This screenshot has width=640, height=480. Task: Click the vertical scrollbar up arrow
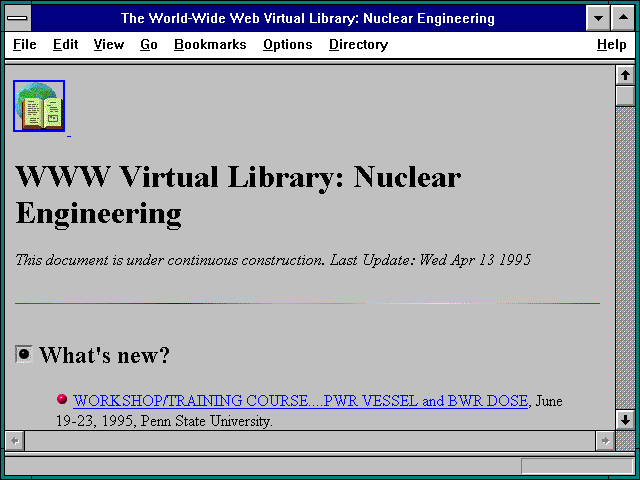pos(625,75)
